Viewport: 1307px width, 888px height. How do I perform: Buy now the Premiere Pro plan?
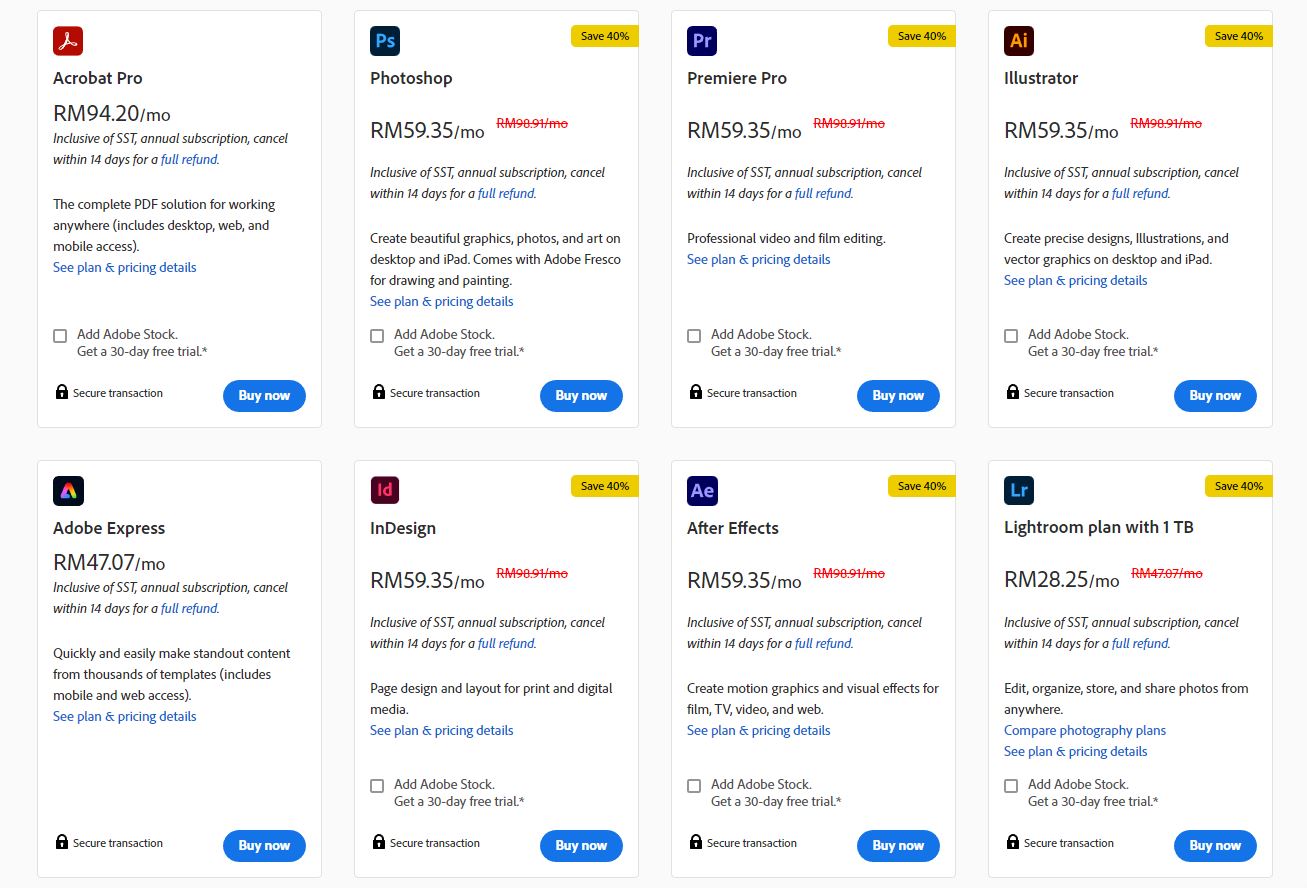pos(898,396)
